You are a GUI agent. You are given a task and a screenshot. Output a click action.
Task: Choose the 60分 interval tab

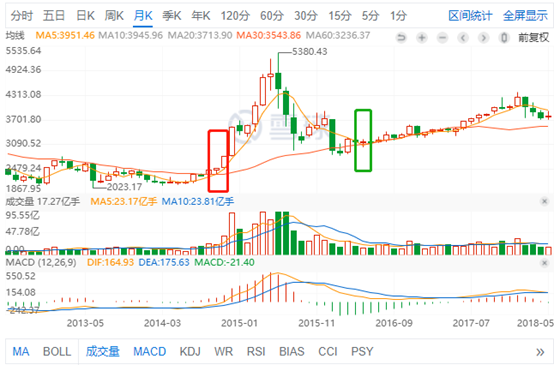point(272,16)
